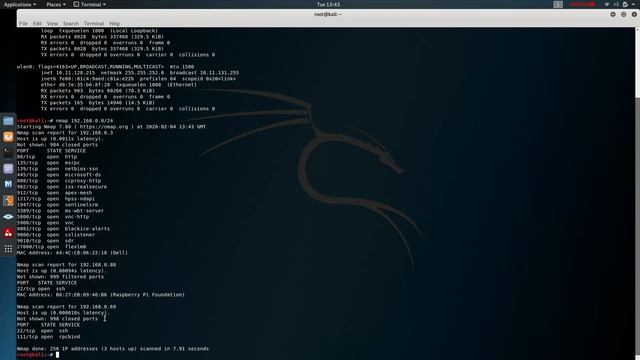Viewport: 640px width, 360px height.
Task: Close the root@kali terminal window
Action: (x=634, y=14)
